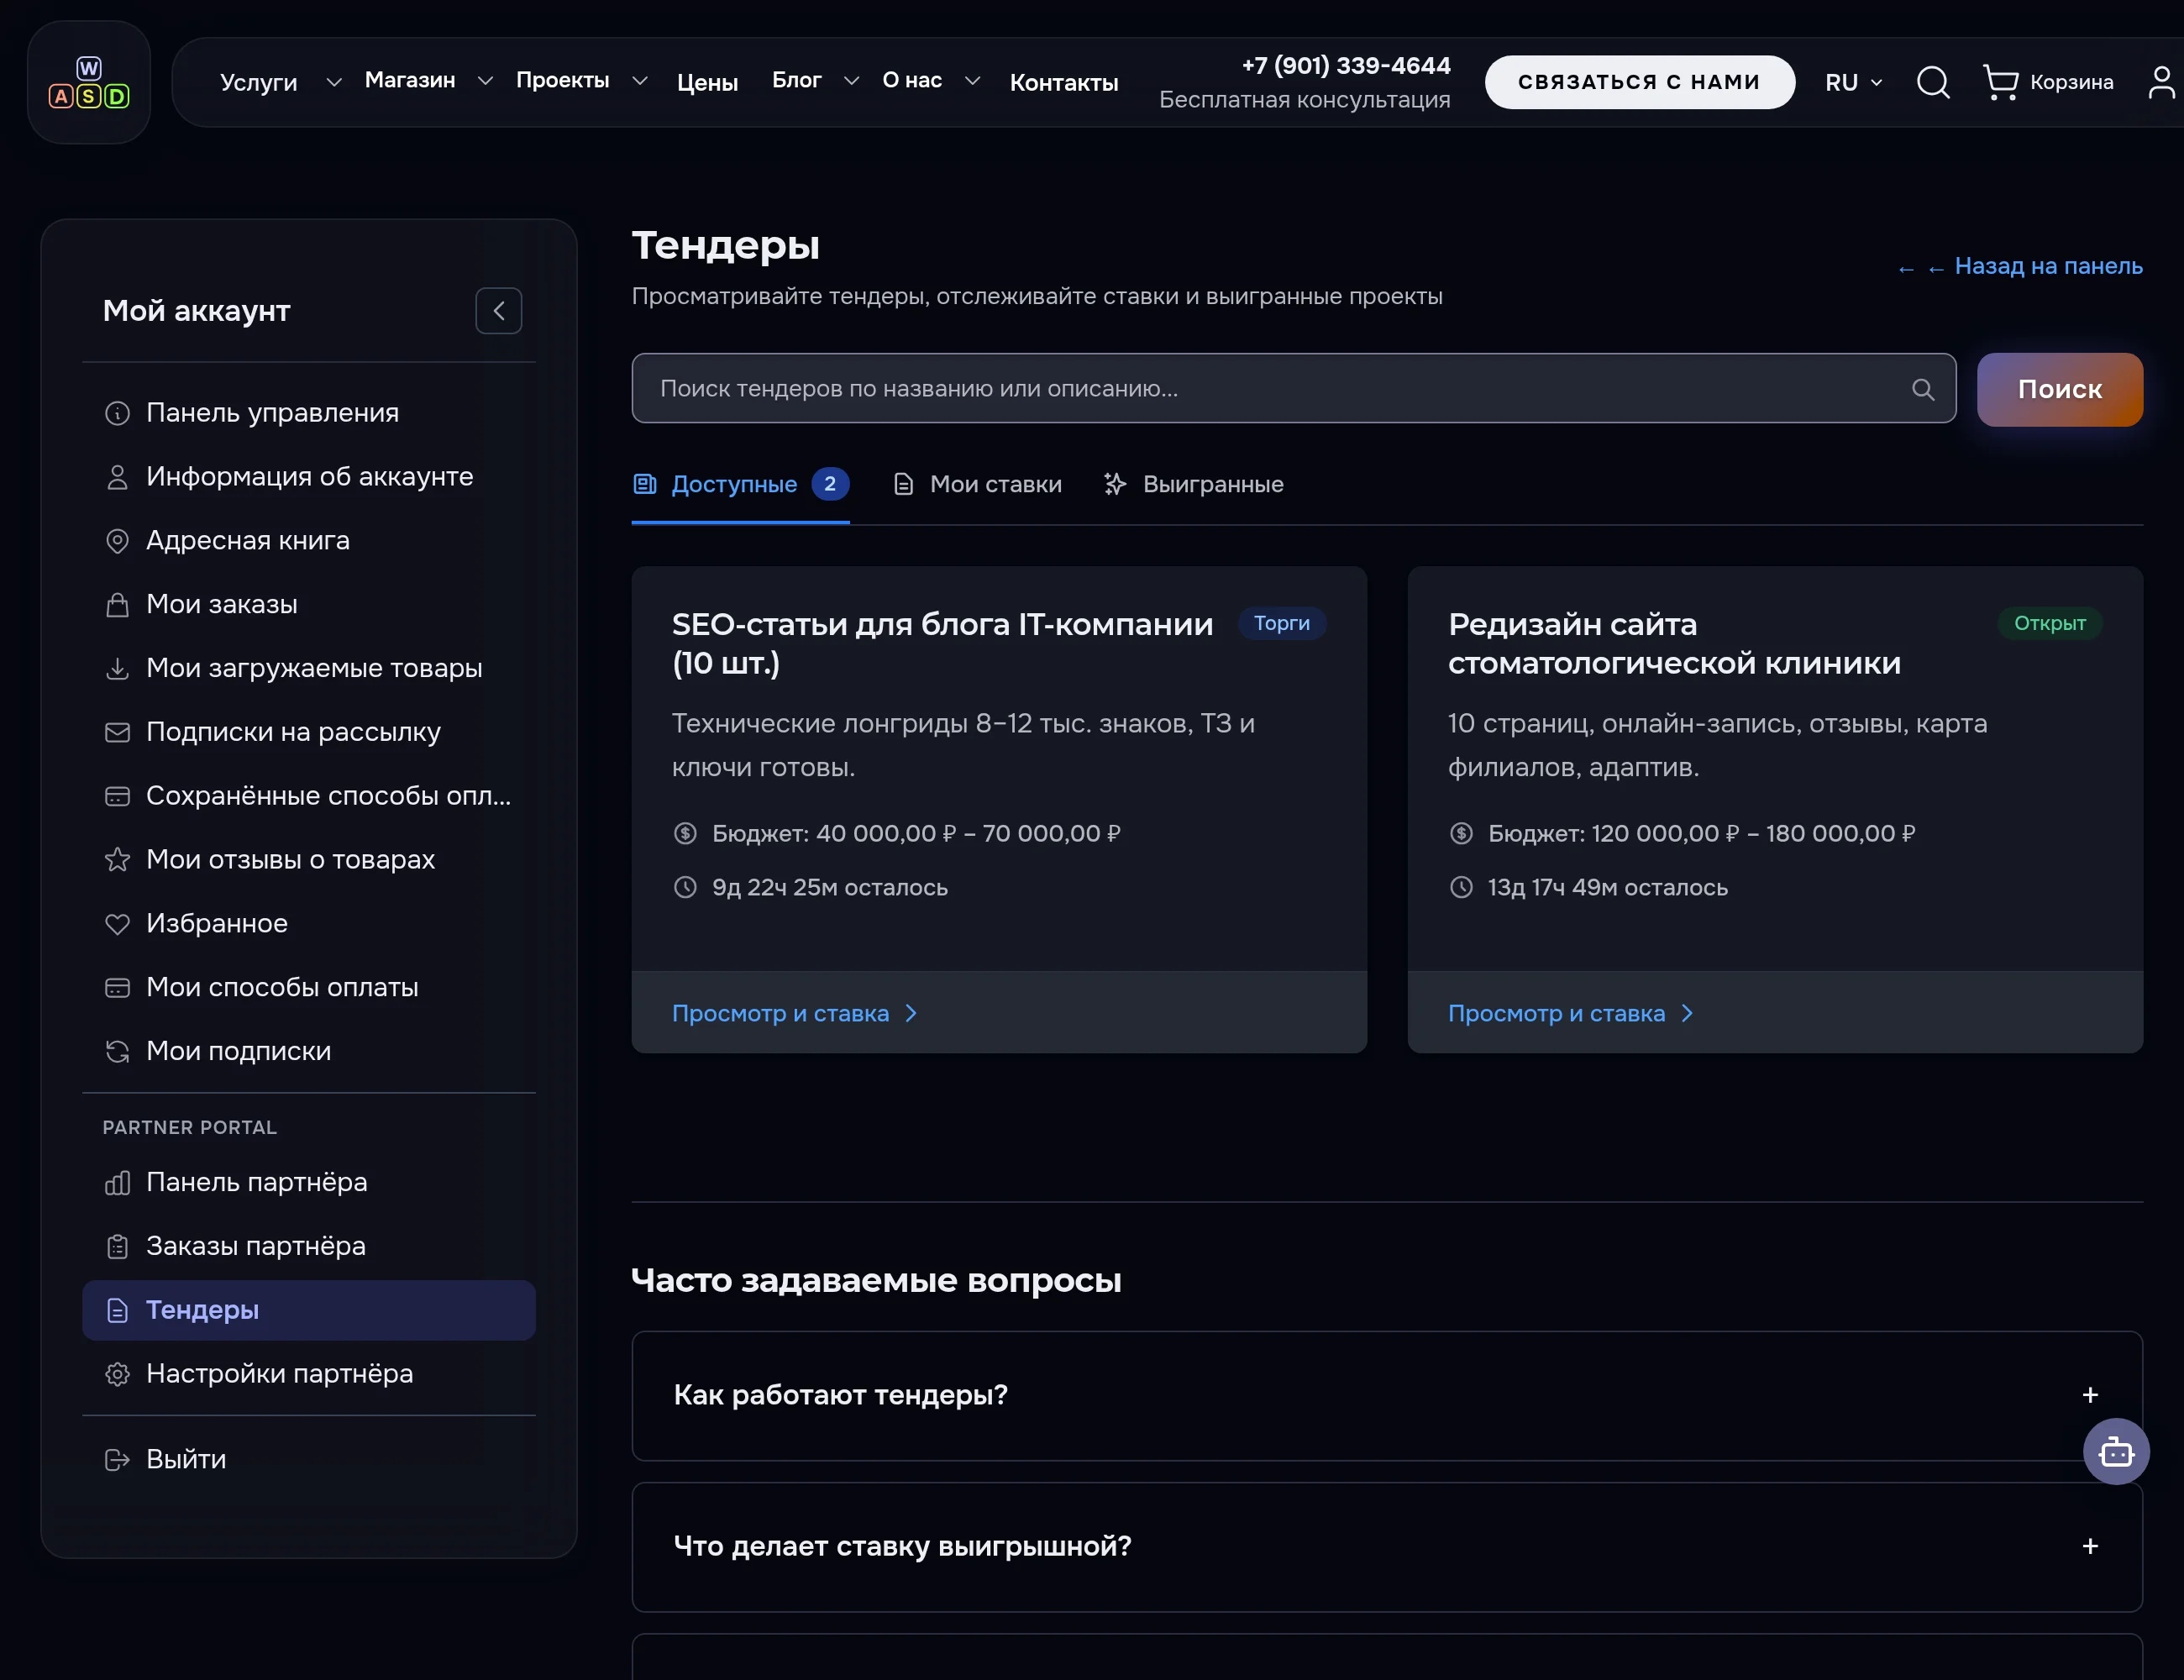Open Мои заказы section

click(309, 605)
